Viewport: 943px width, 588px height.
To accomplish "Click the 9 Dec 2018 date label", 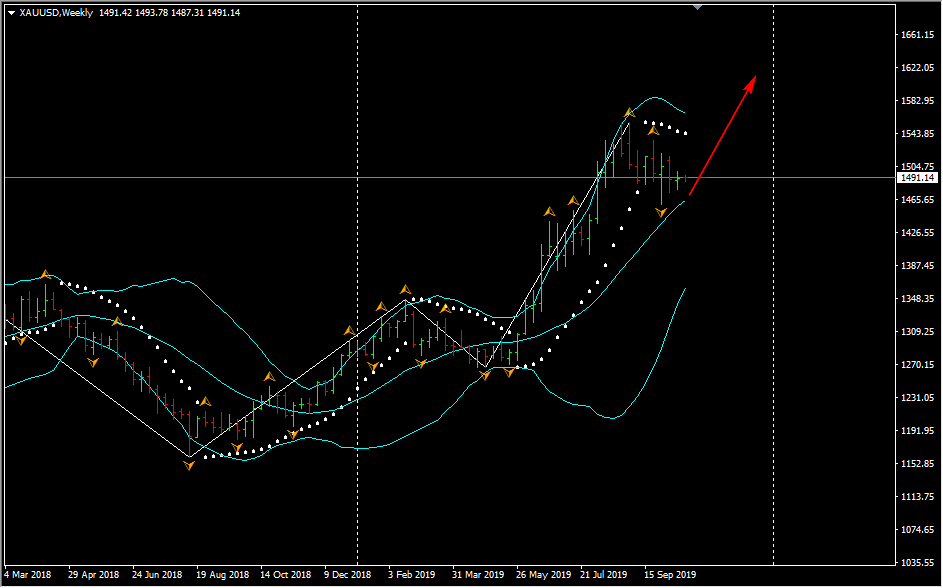I will pyautogui.click(x=348, y=575).
